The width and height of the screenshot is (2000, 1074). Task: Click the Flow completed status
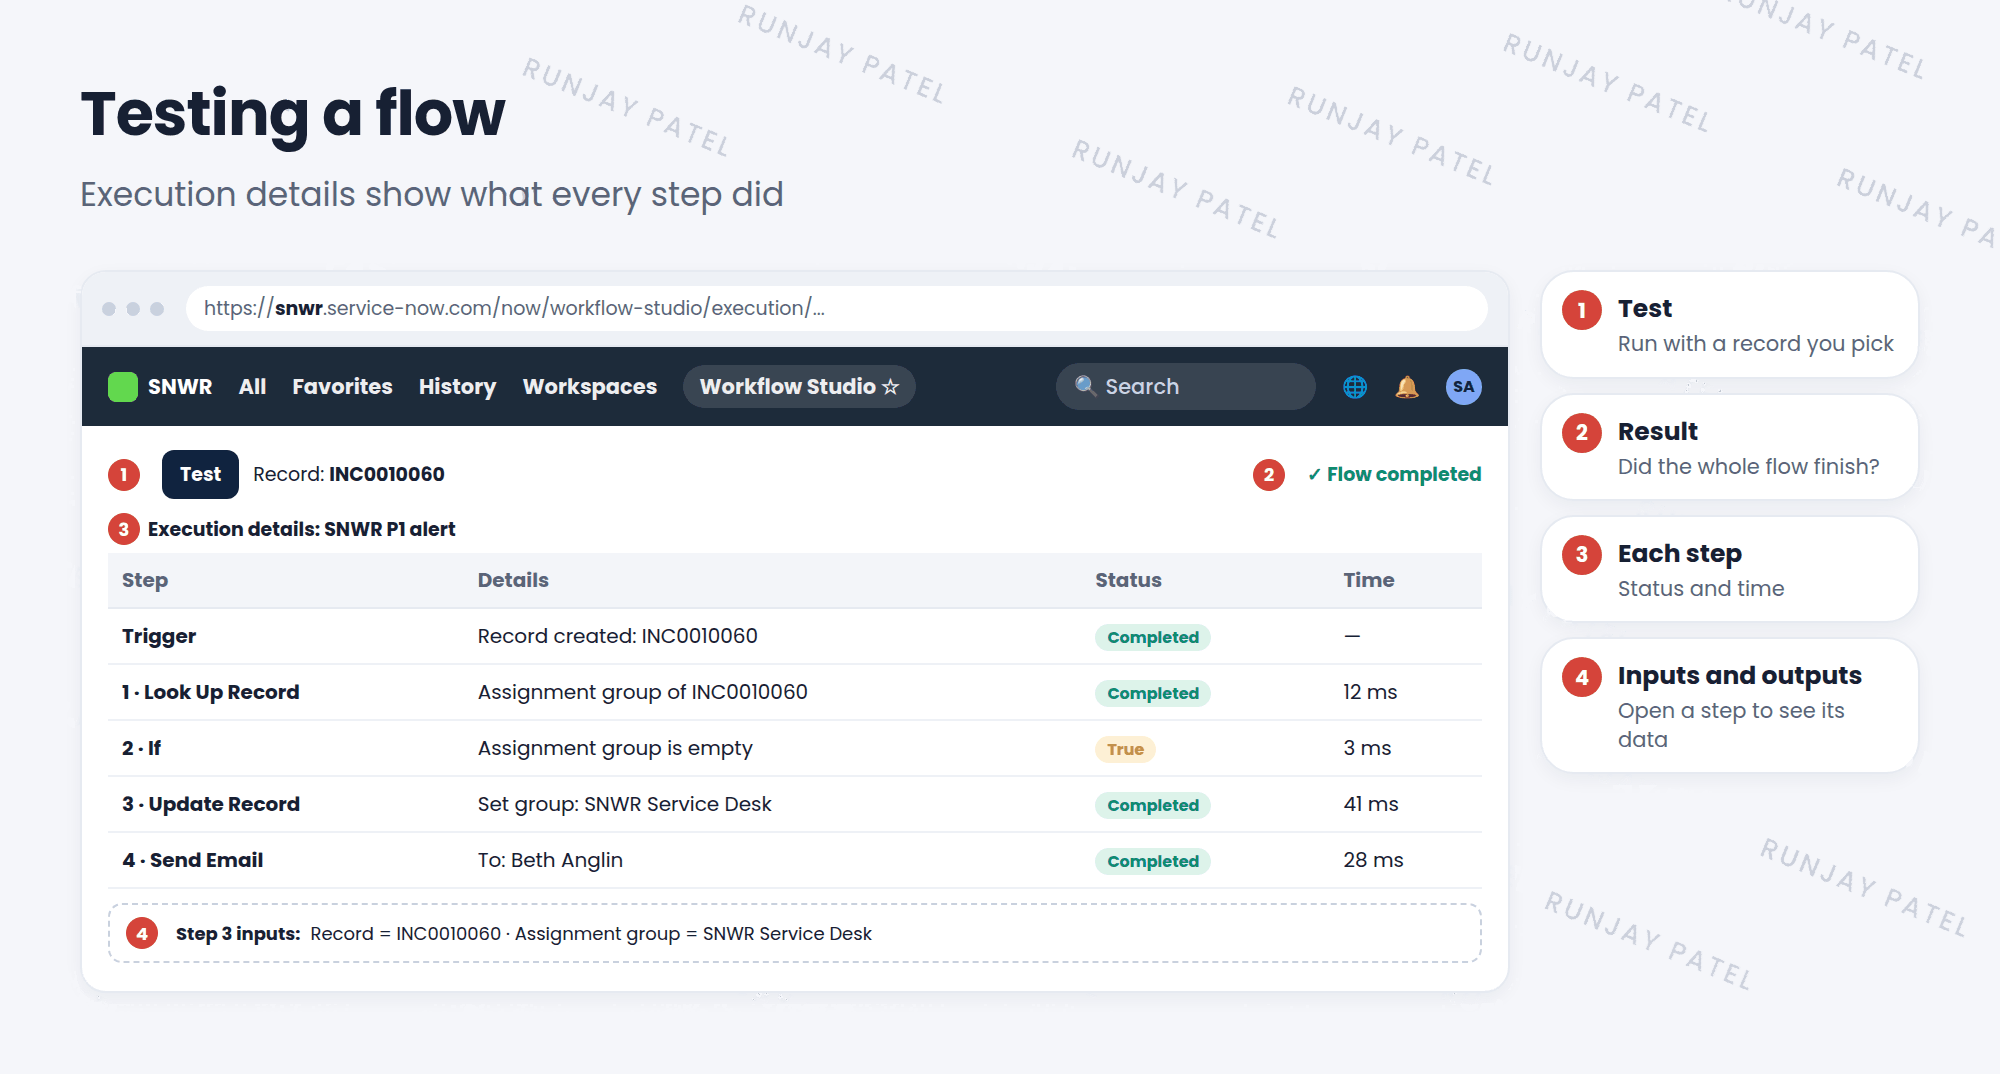[1394, 474]
